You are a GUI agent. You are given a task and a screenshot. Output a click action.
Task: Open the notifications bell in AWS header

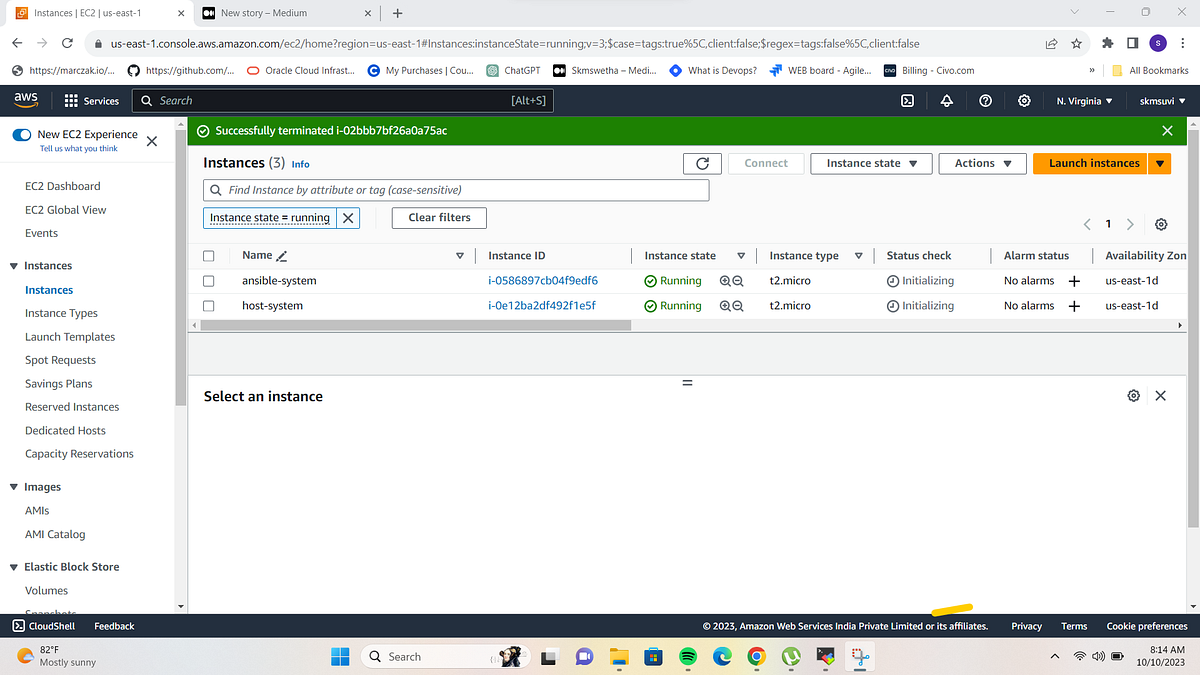(946, 100)
